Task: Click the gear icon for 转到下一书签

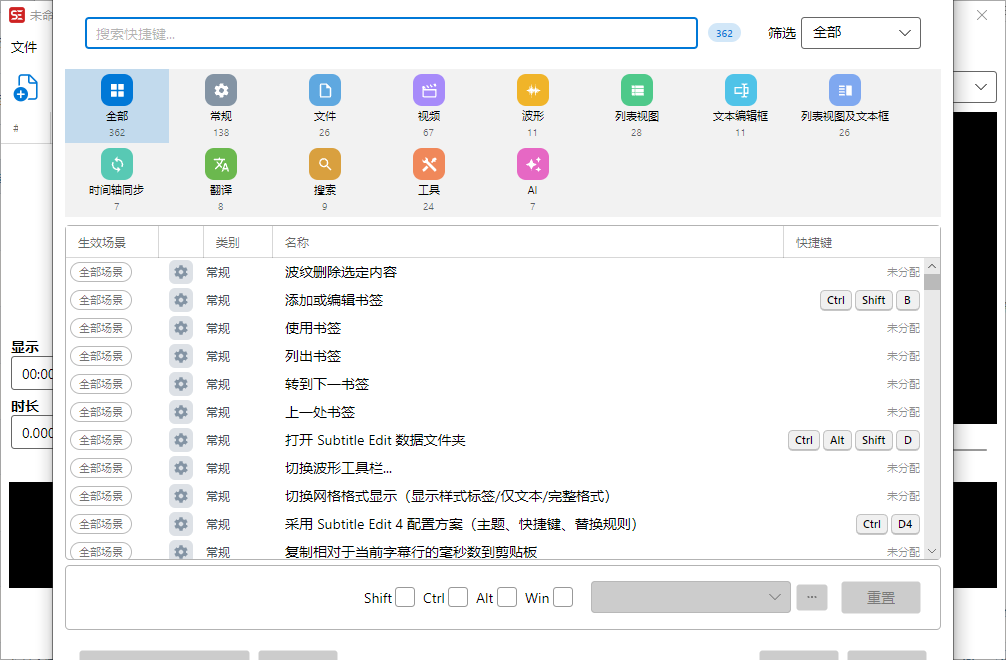Action: 181,384
